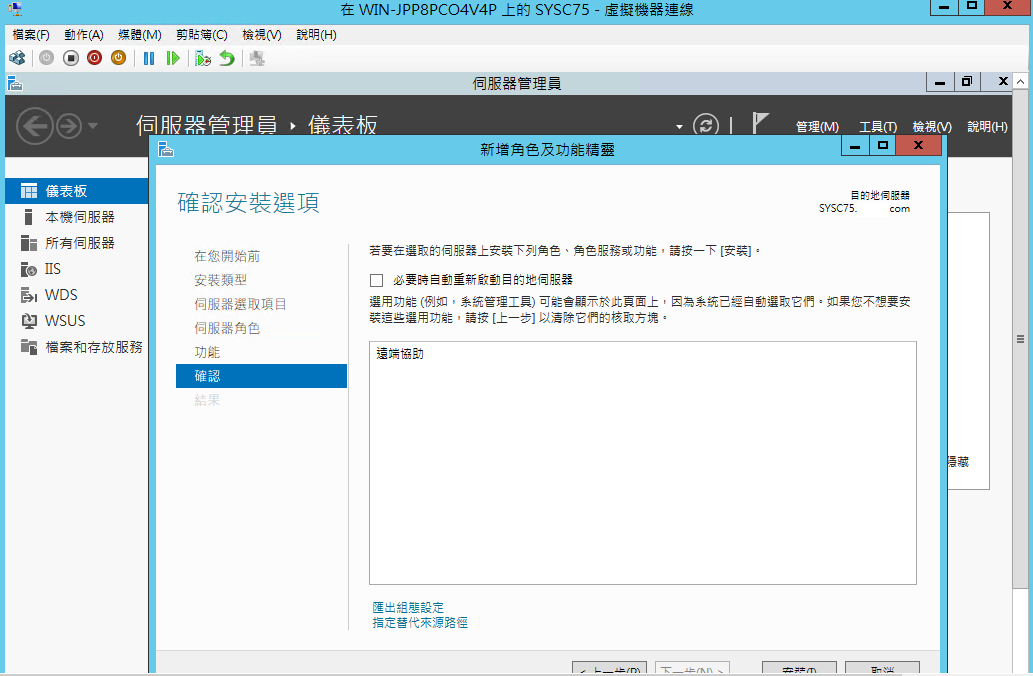Click the 確認安裝選項 heading
Image resolution: width=1033 pixels, height=676 pixels.
pyautogui.click(x=248, y=202)
